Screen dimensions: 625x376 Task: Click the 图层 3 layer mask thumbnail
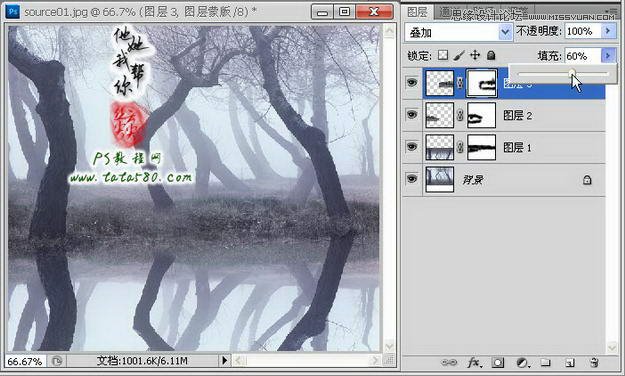pyautogui.click(x=482, y=83)
